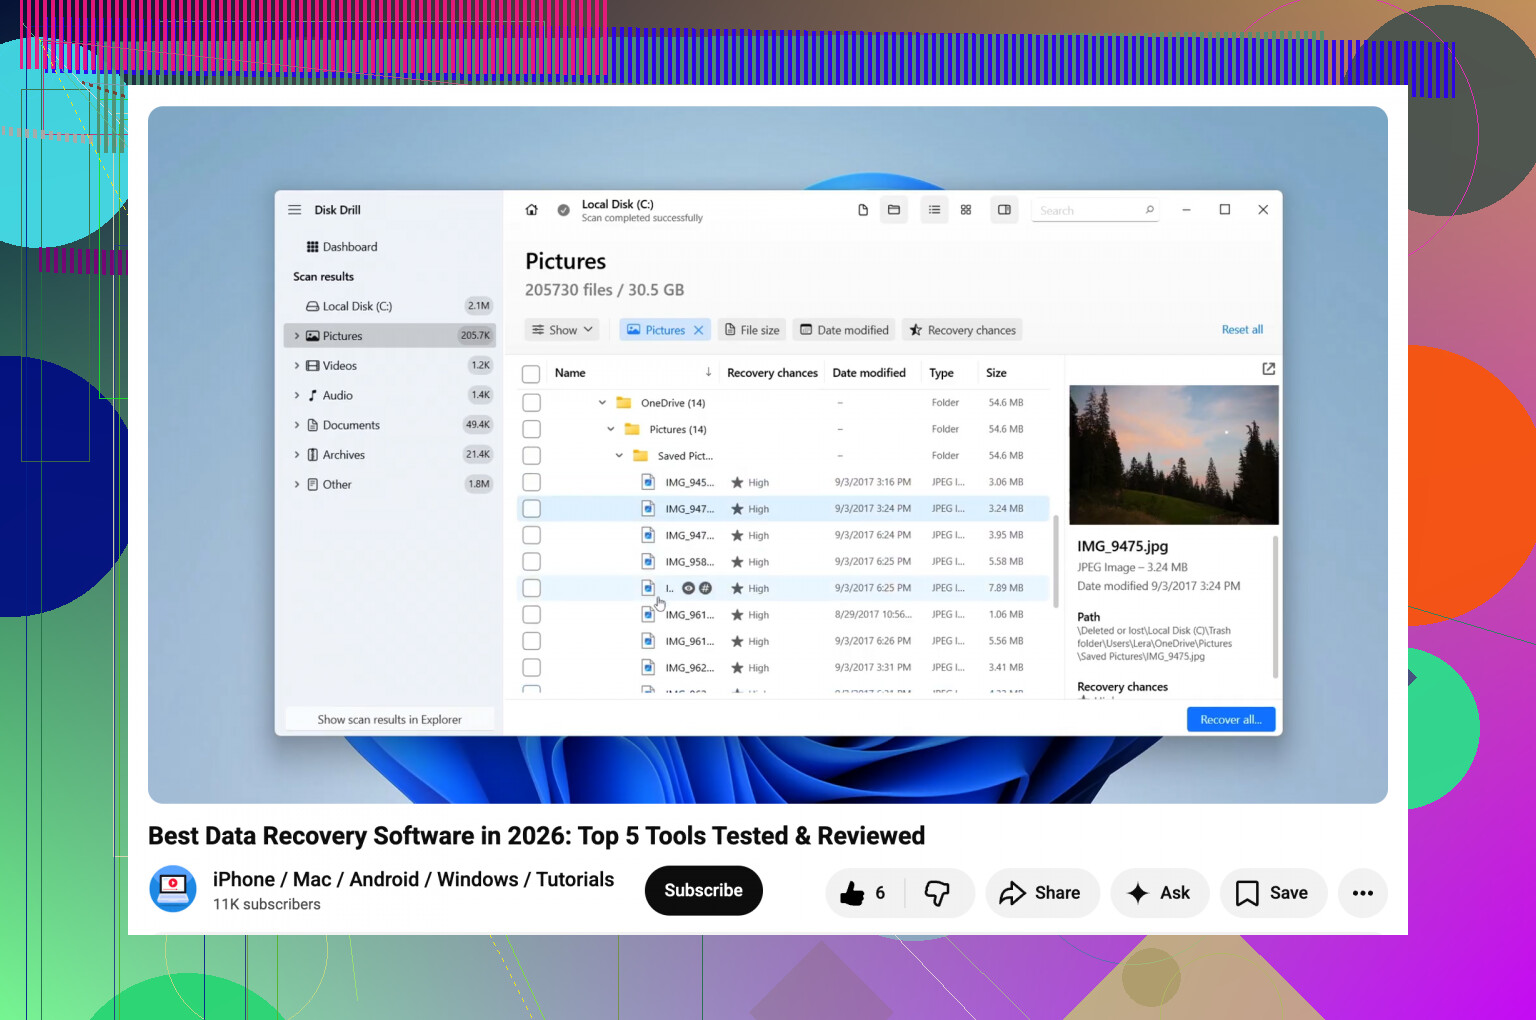Expand the Archives category chevron

pos(297,455)
